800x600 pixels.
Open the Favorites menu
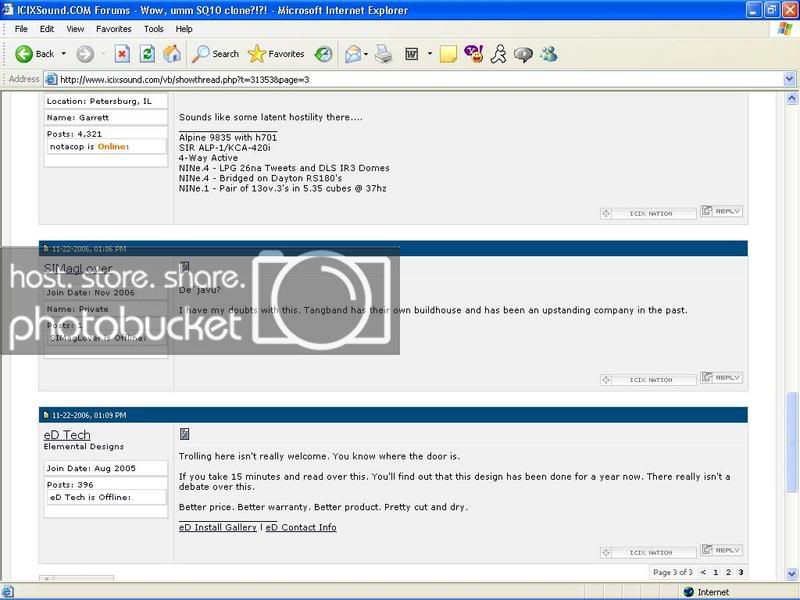tap(114, 29)
